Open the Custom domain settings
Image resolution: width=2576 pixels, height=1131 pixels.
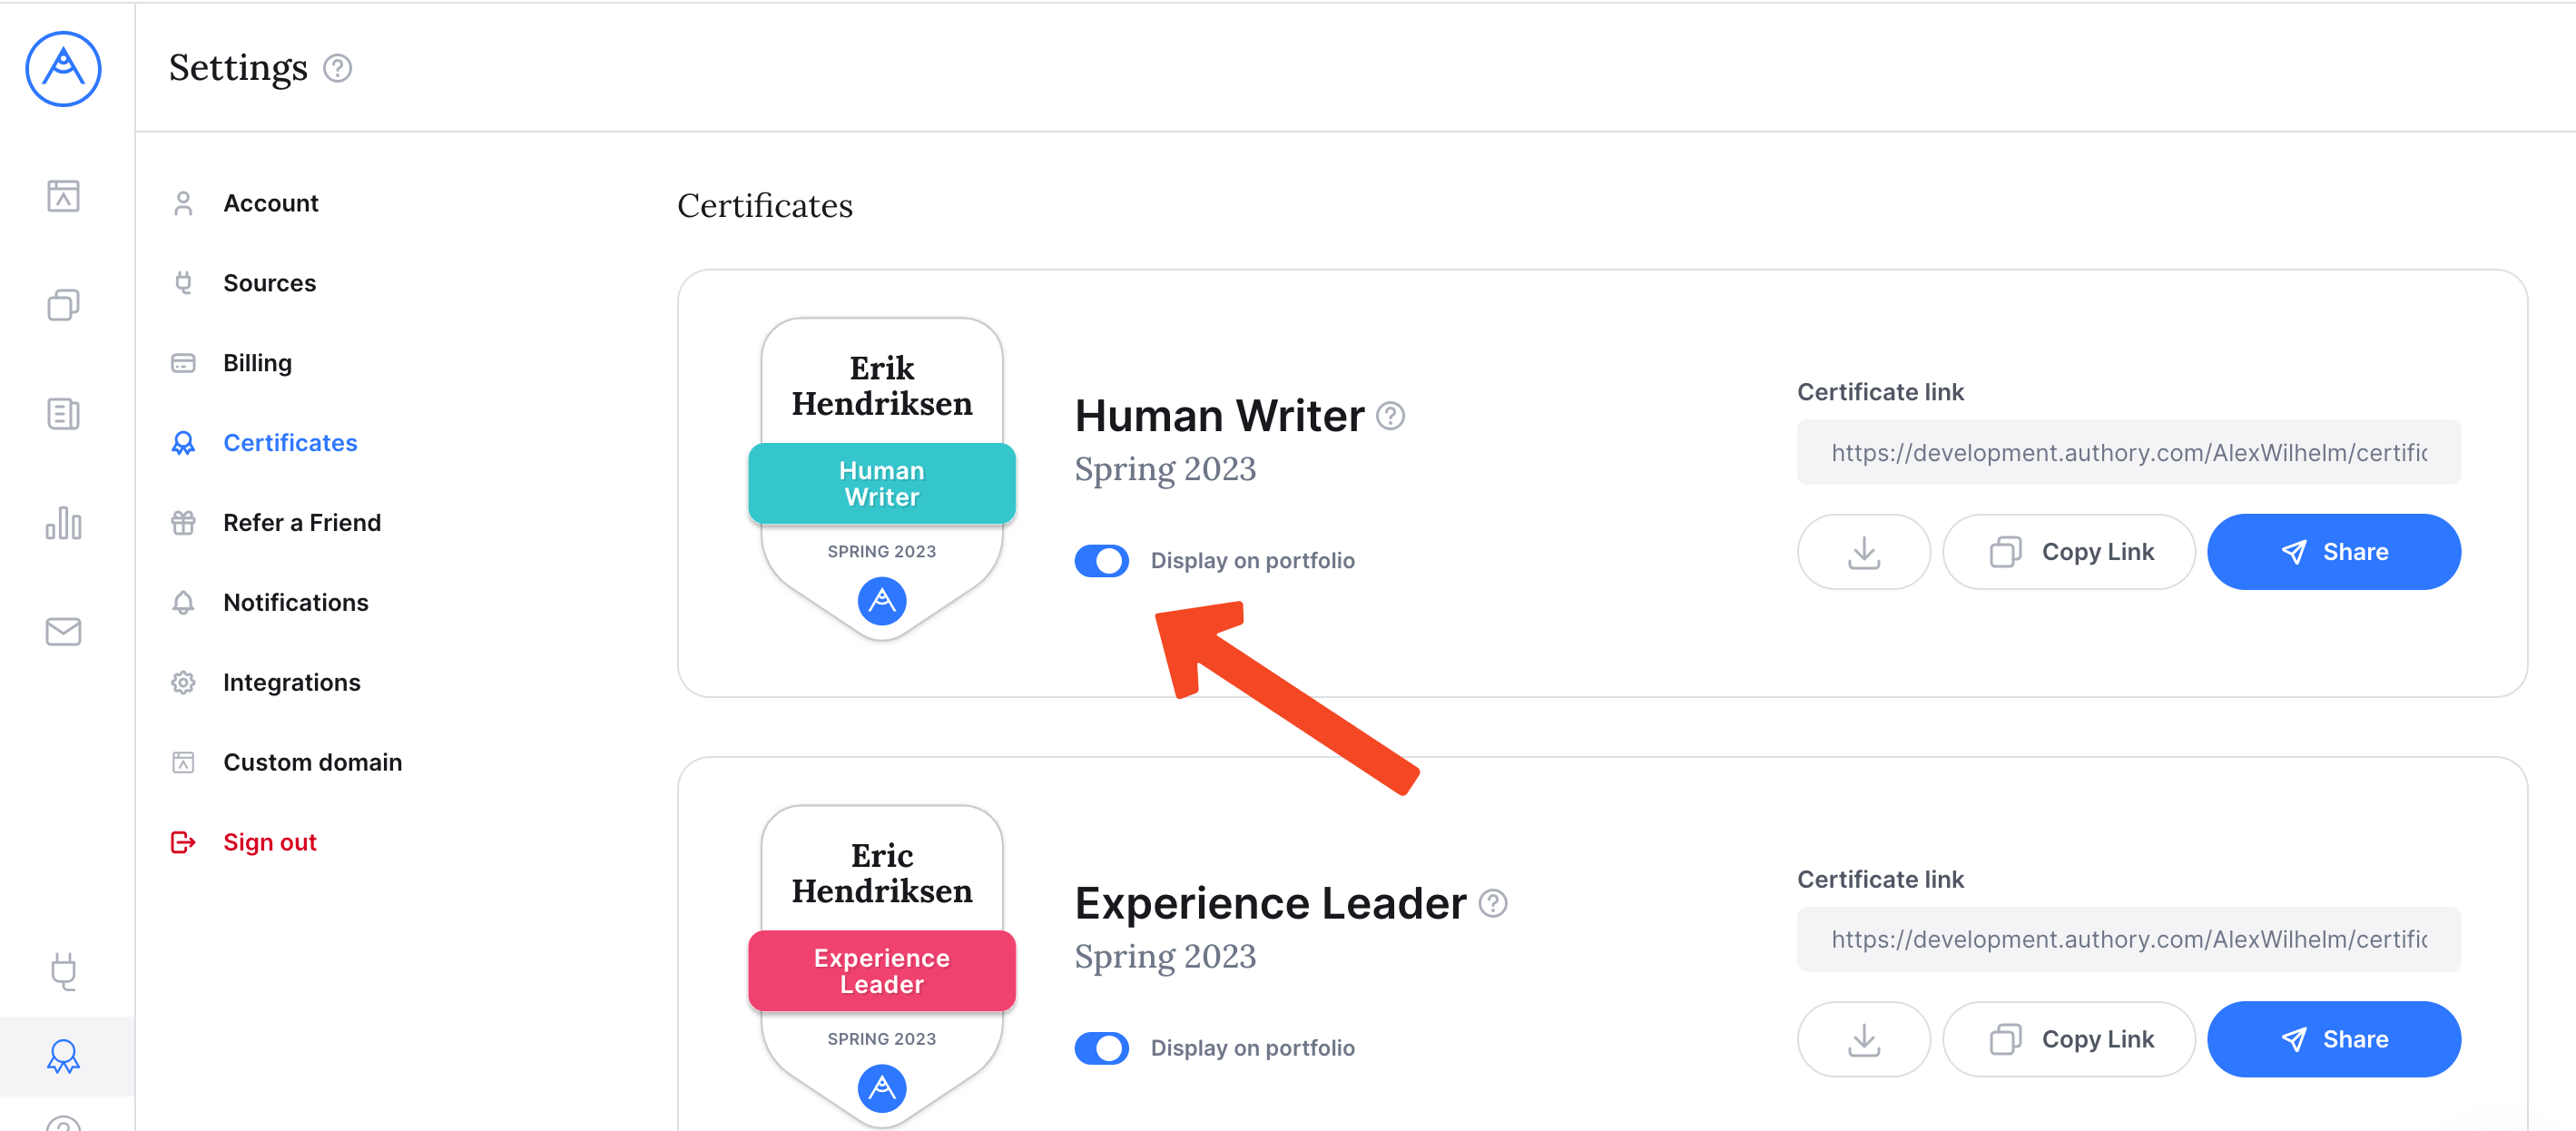click(312, 762)
